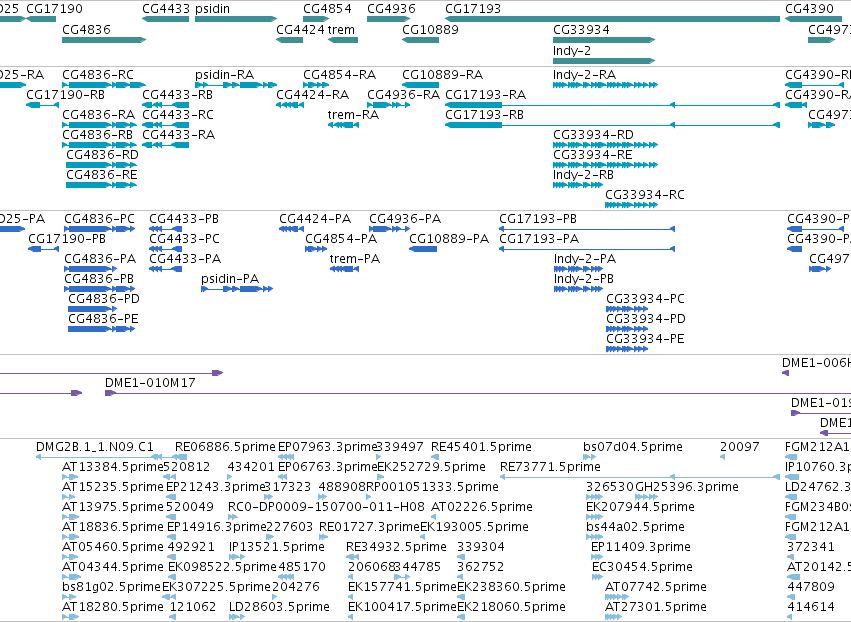Click transcript CG17190-RB
The image size is (851, 622).
click(42, 105)
